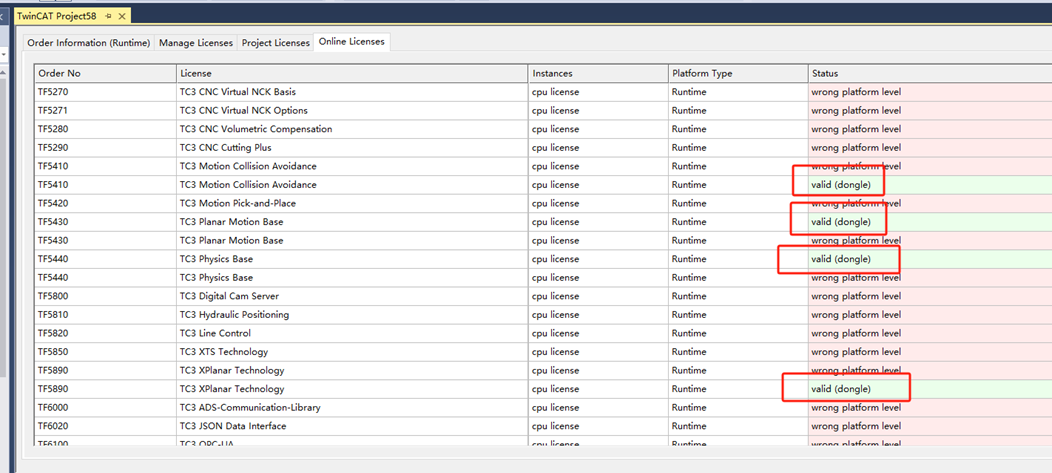Click wrong platform level status for TF5270

tap(856, 92)
